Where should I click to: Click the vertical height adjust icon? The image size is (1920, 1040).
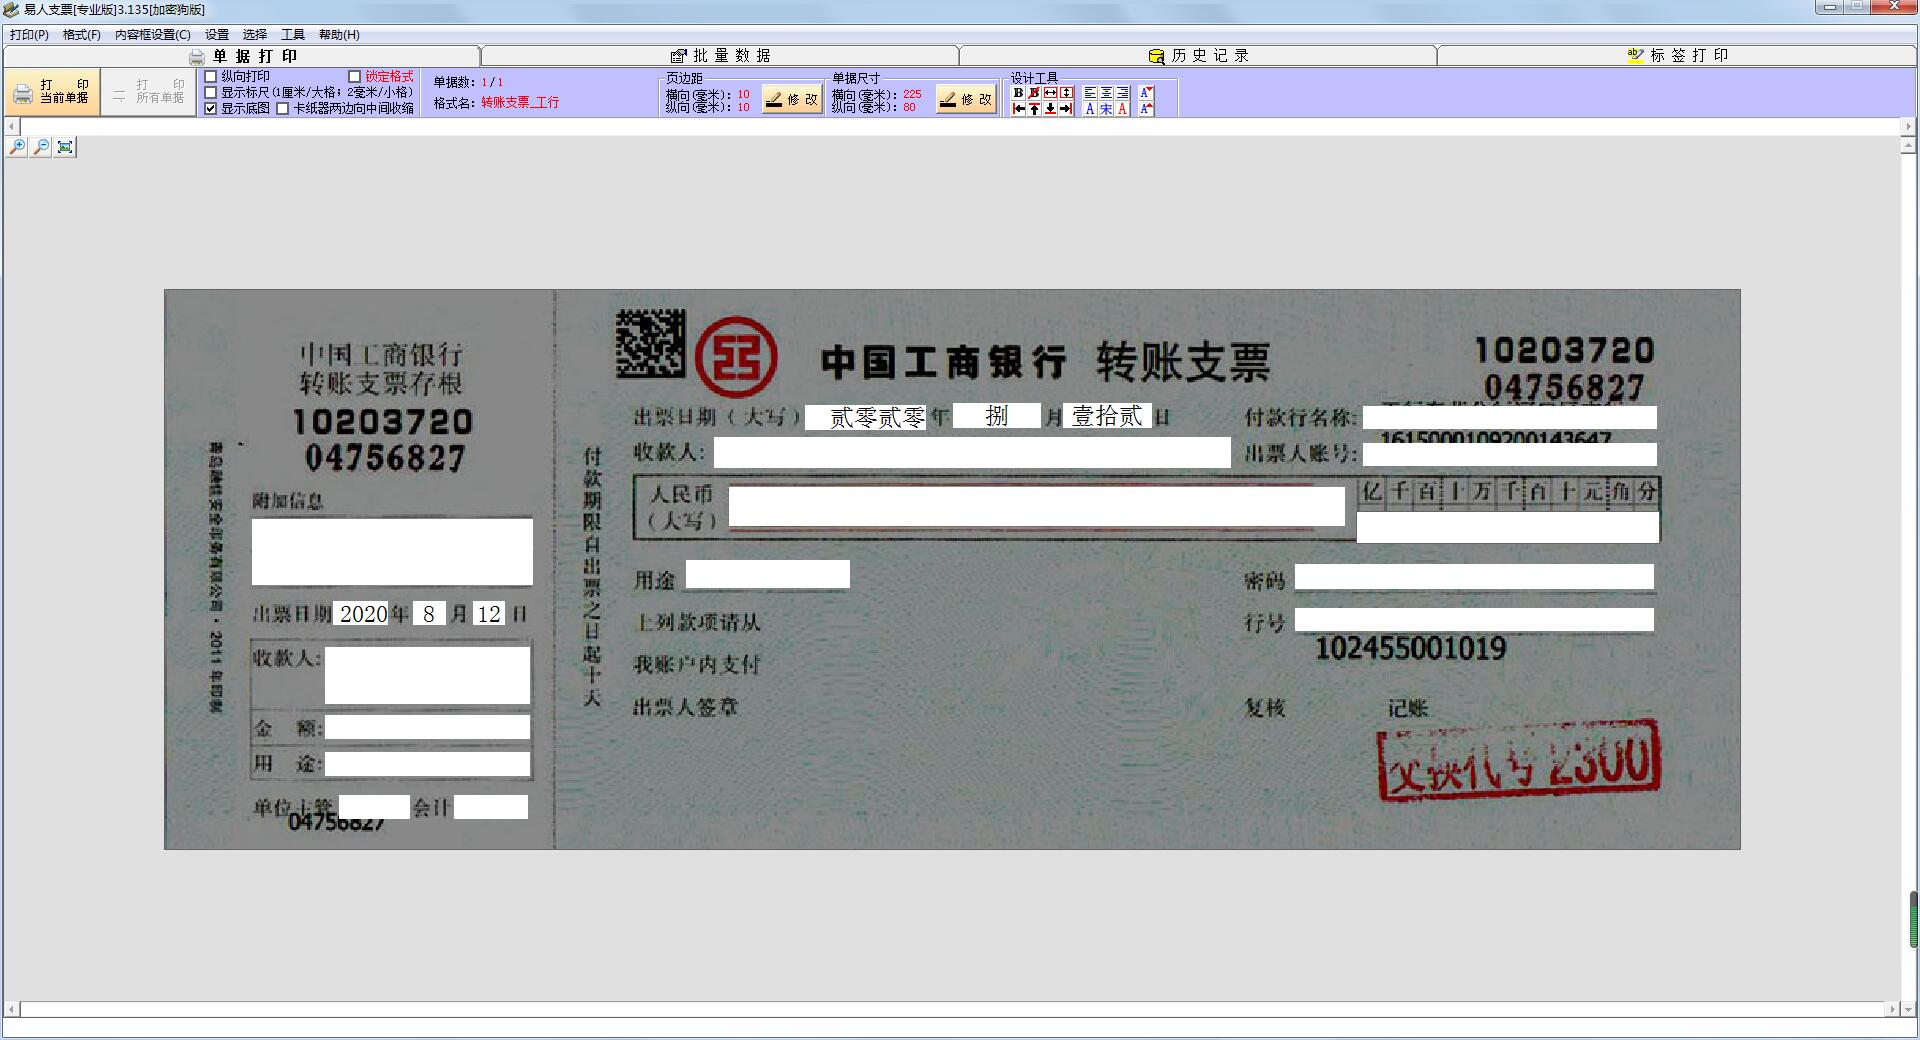(1066, 93)
